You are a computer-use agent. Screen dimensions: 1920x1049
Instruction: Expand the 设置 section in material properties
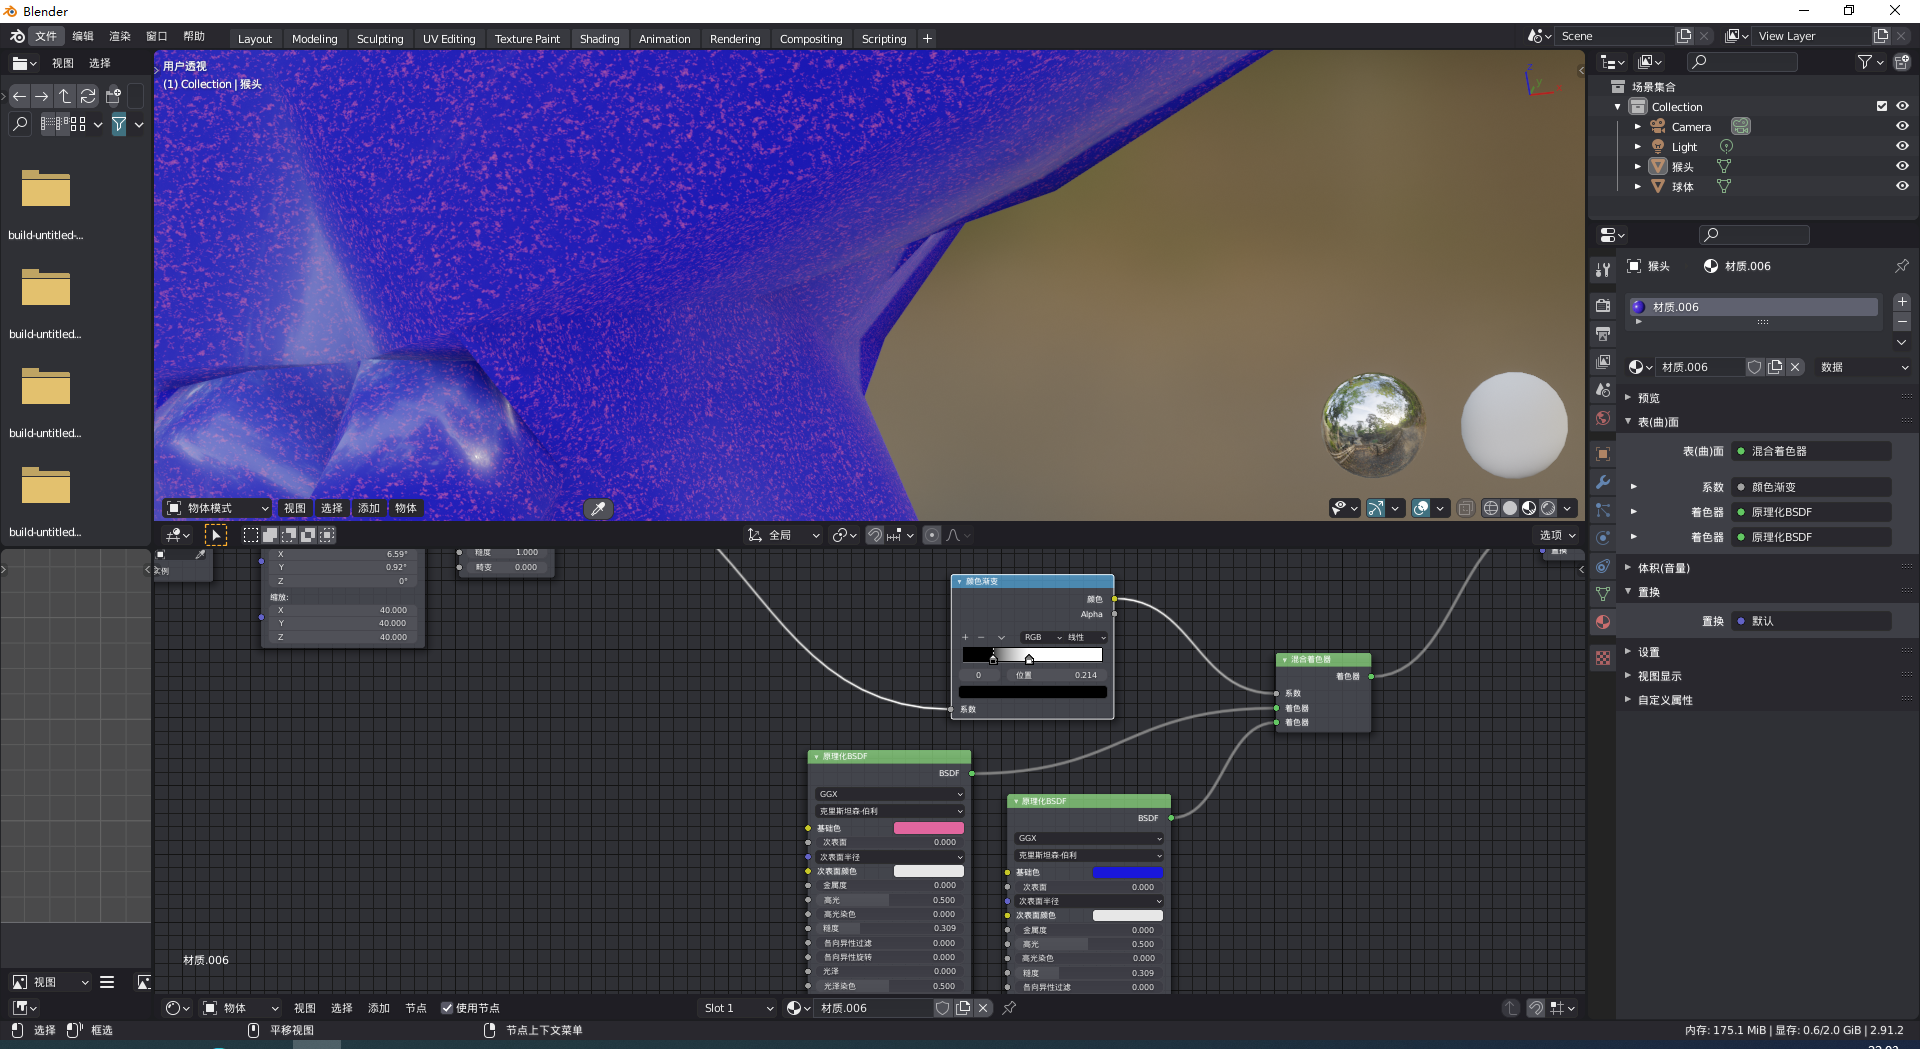coord(1648,651)
